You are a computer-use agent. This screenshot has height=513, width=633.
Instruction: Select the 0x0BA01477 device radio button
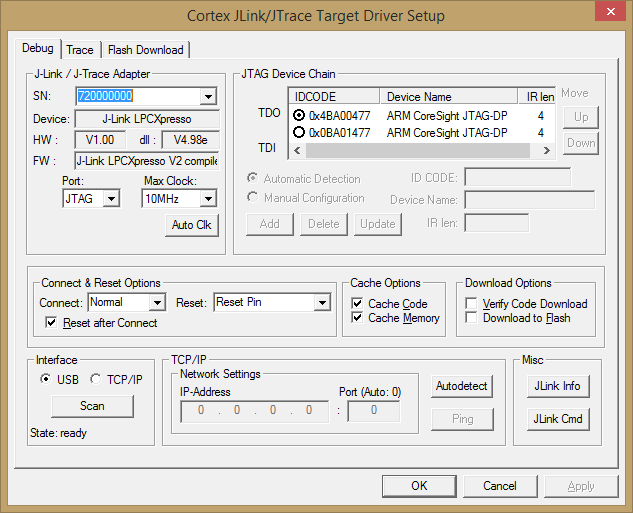pyautogui.click(x=298, y=132)
